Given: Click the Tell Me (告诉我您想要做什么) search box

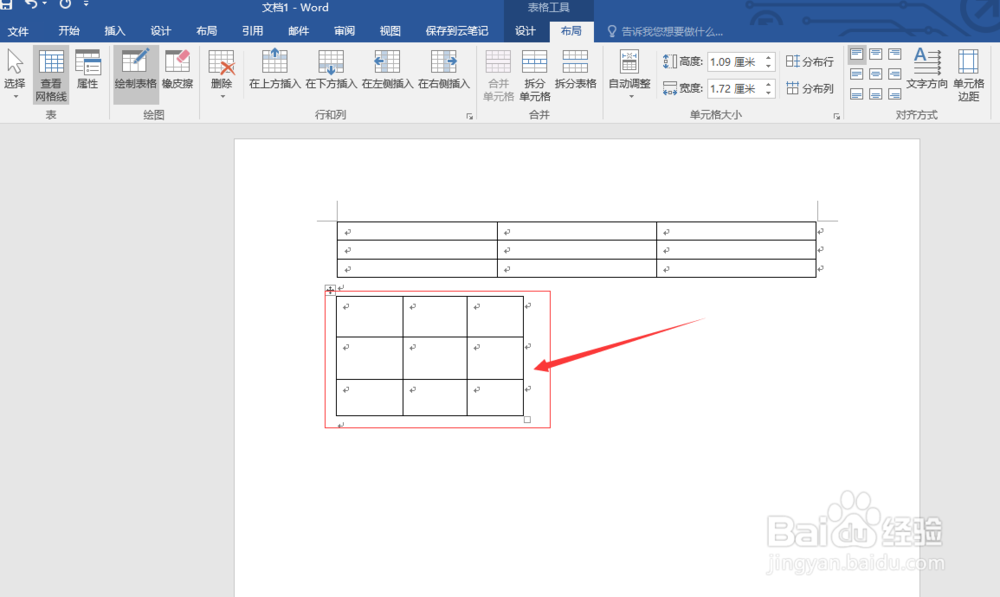Looking at the screenshot, I should tap(665, 31).
